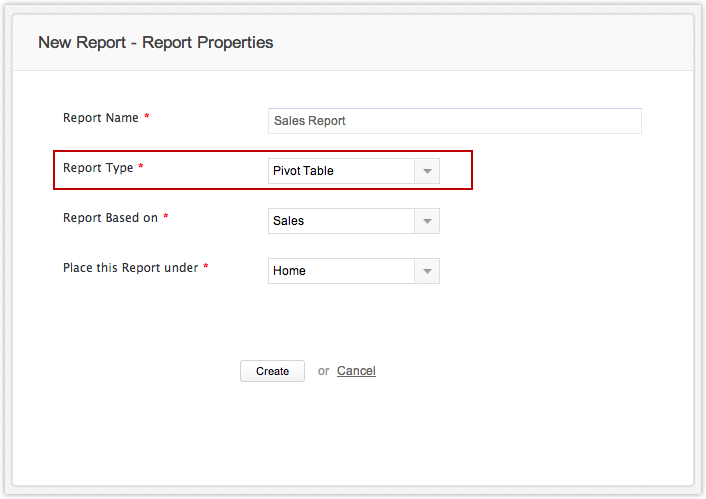Viewport: 706px width, 499px height.
Task: Click the Place this Report under label
Action: point(130,268)
